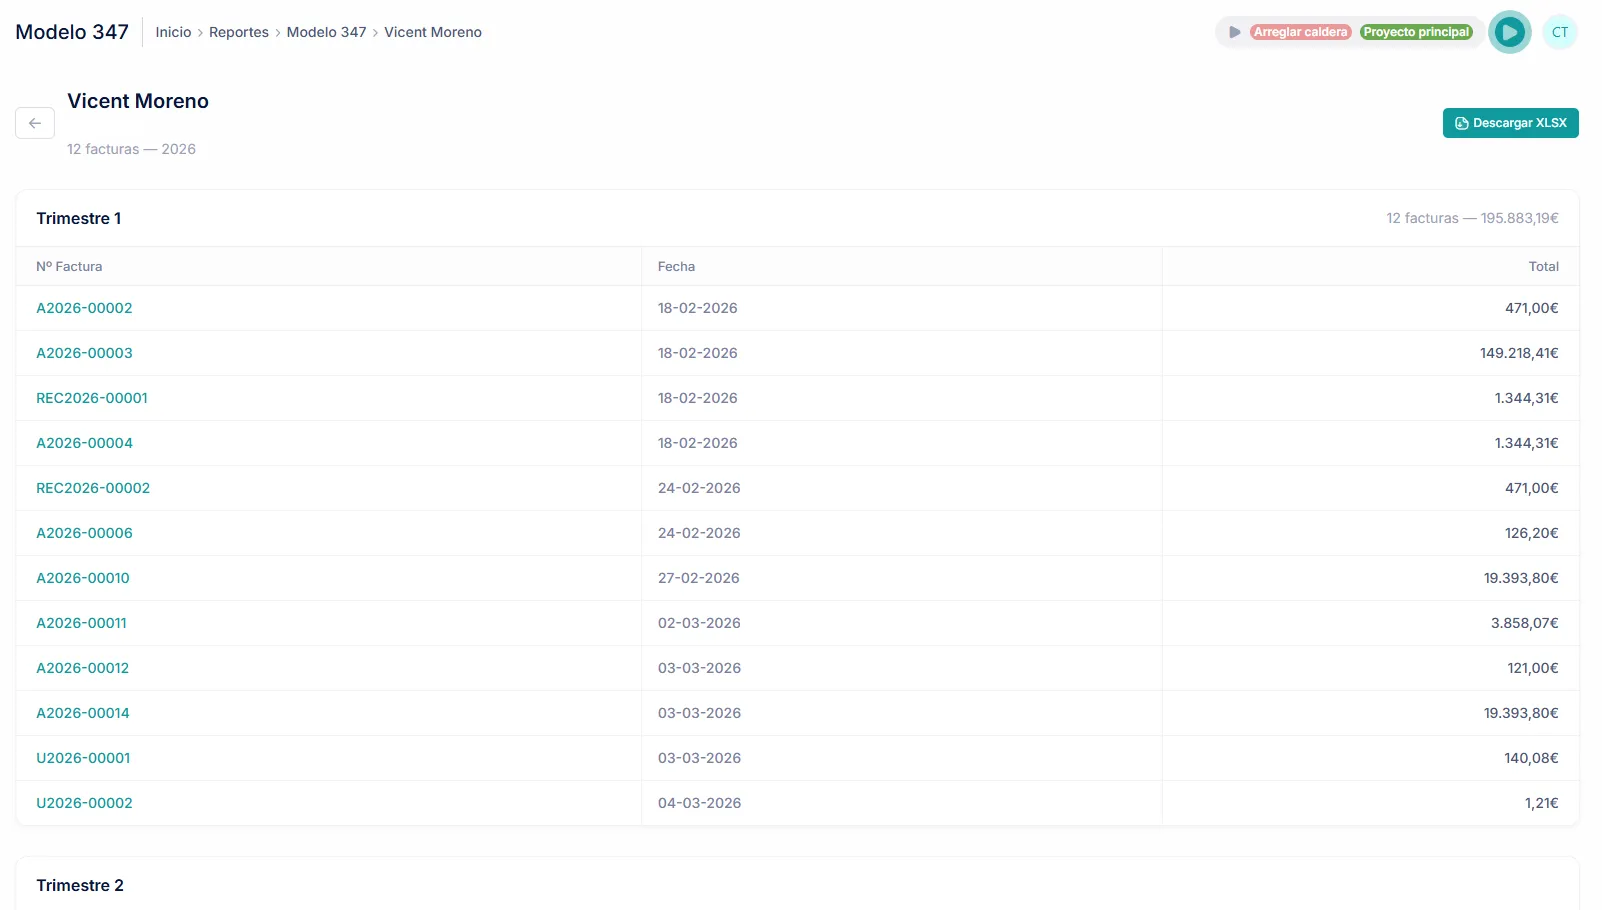Click the Nº Factura column header

pyautogui.click(x=69, y=267)
